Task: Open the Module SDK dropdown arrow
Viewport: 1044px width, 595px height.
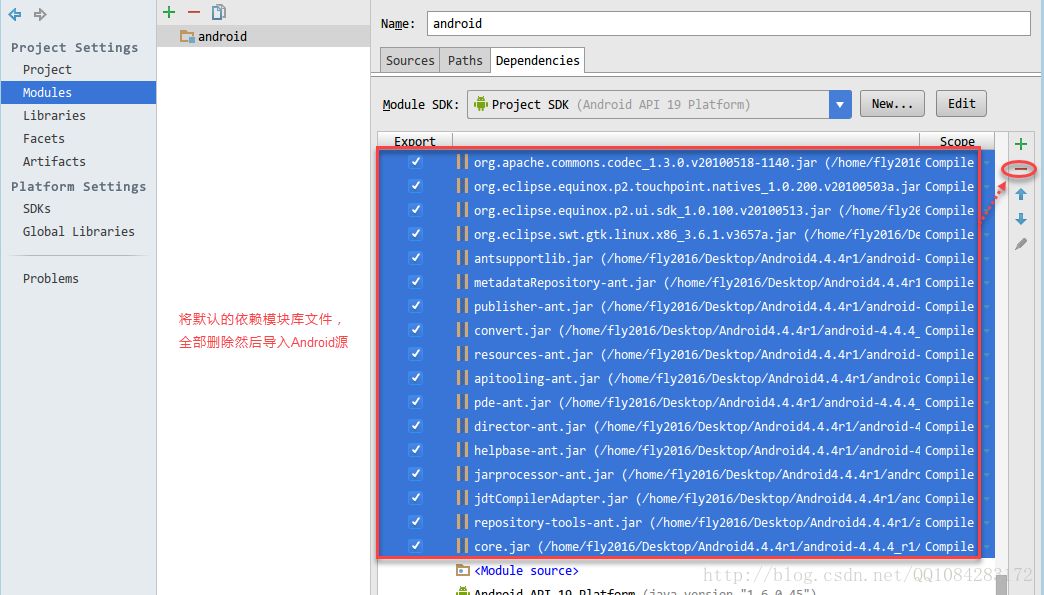Action: pos(840,104)
